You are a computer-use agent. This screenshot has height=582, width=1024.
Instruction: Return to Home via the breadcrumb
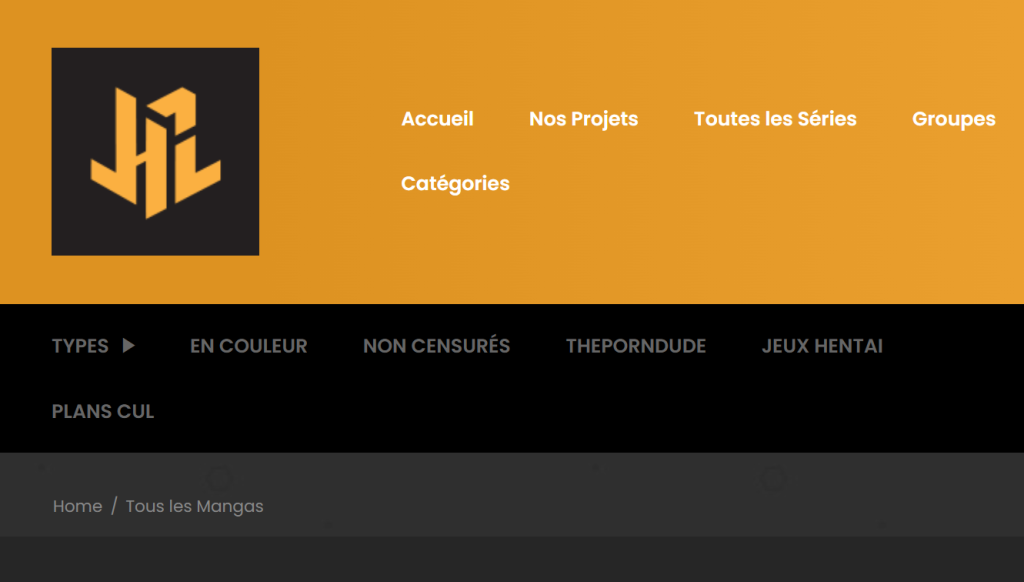[x=77, y=506]
